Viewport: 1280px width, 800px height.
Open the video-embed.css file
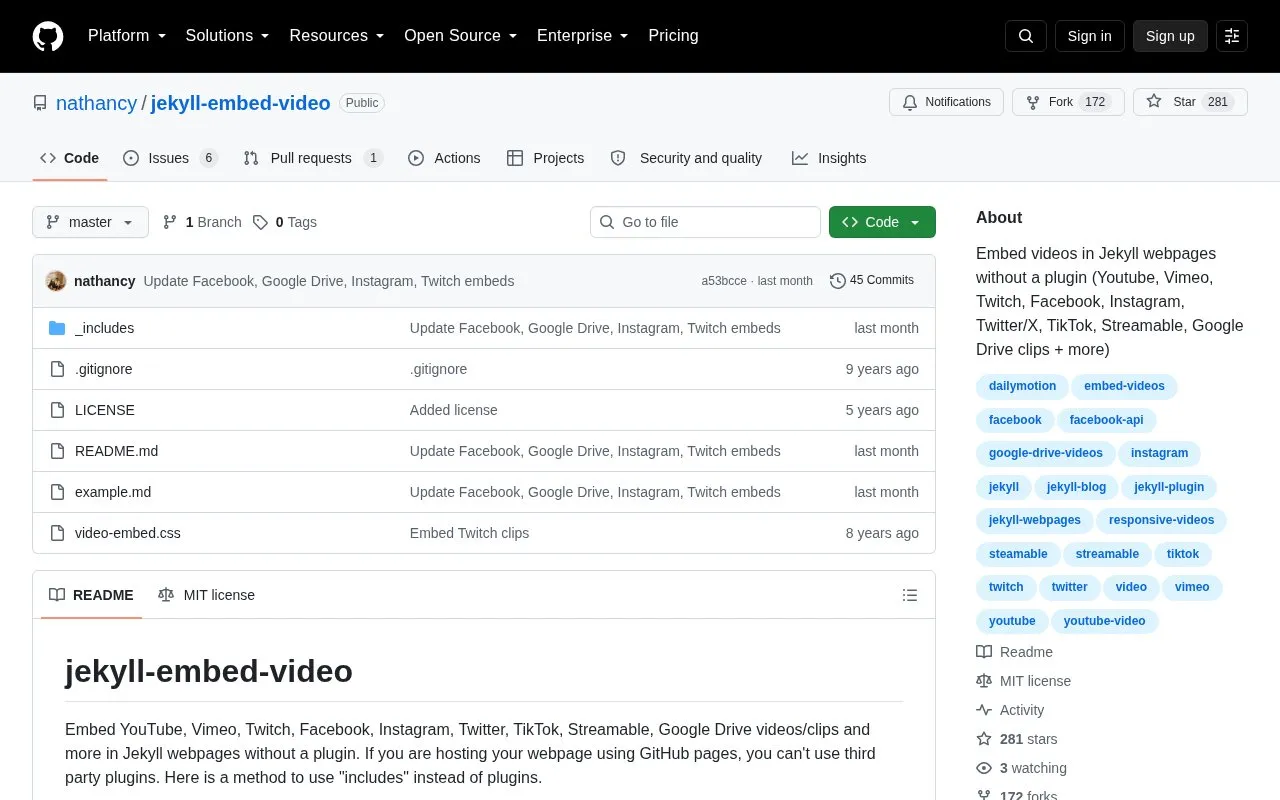click(128, 533)
